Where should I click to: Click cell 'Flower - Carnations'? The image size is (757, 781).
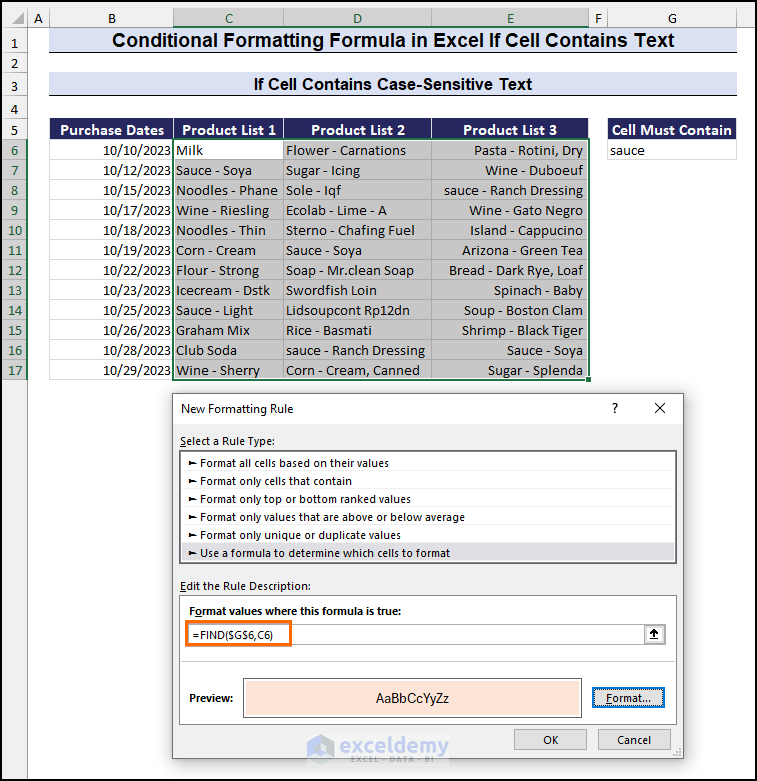(x=358, y=150)
